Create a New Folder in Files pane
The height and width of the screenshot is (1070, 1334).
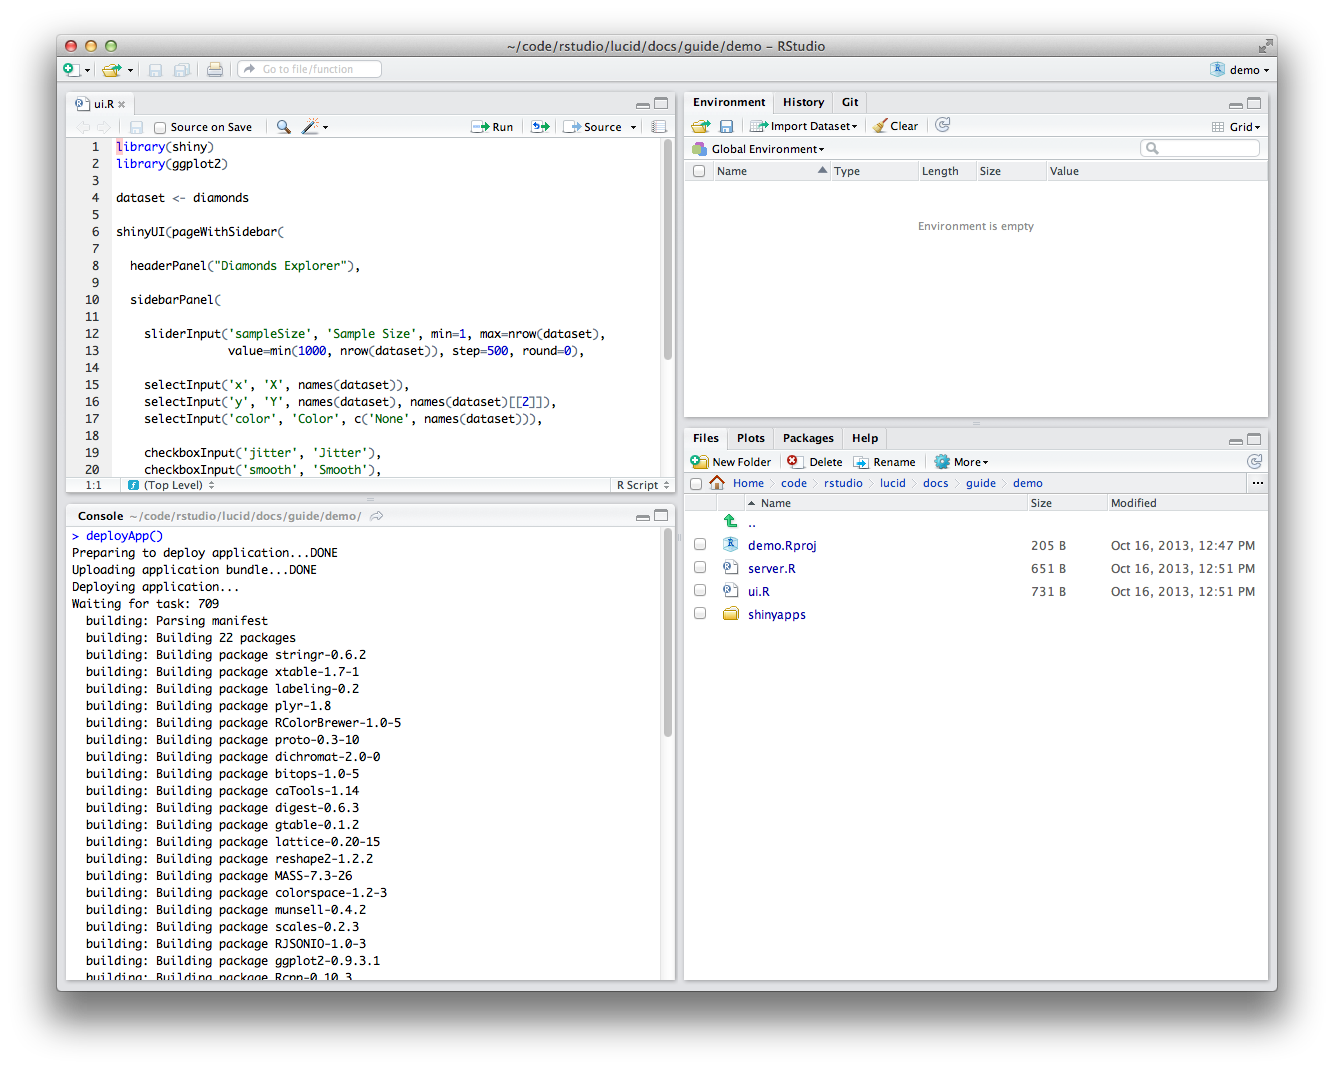click(x=731, y=461)
